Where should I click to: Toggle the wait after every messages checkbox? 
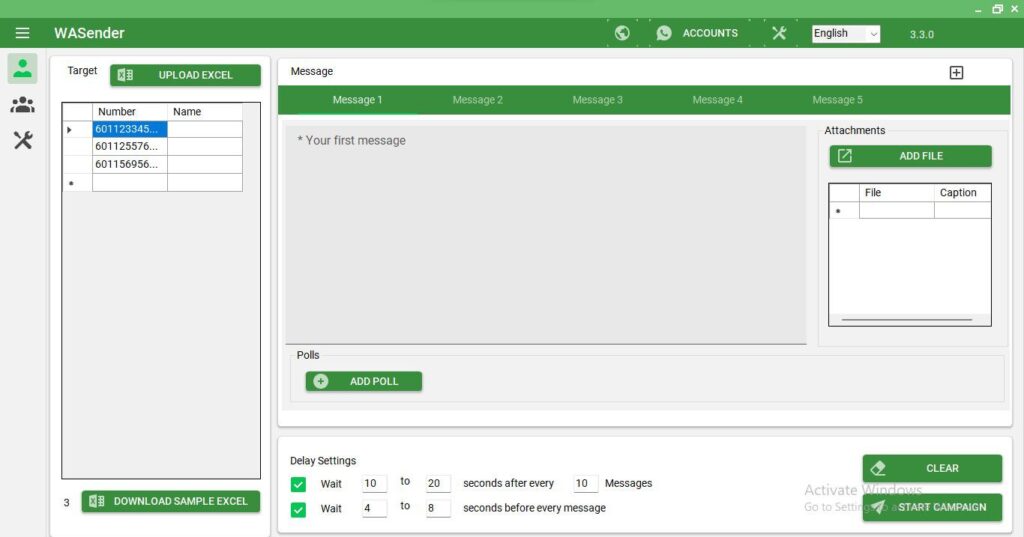click(x=298, y=484)
